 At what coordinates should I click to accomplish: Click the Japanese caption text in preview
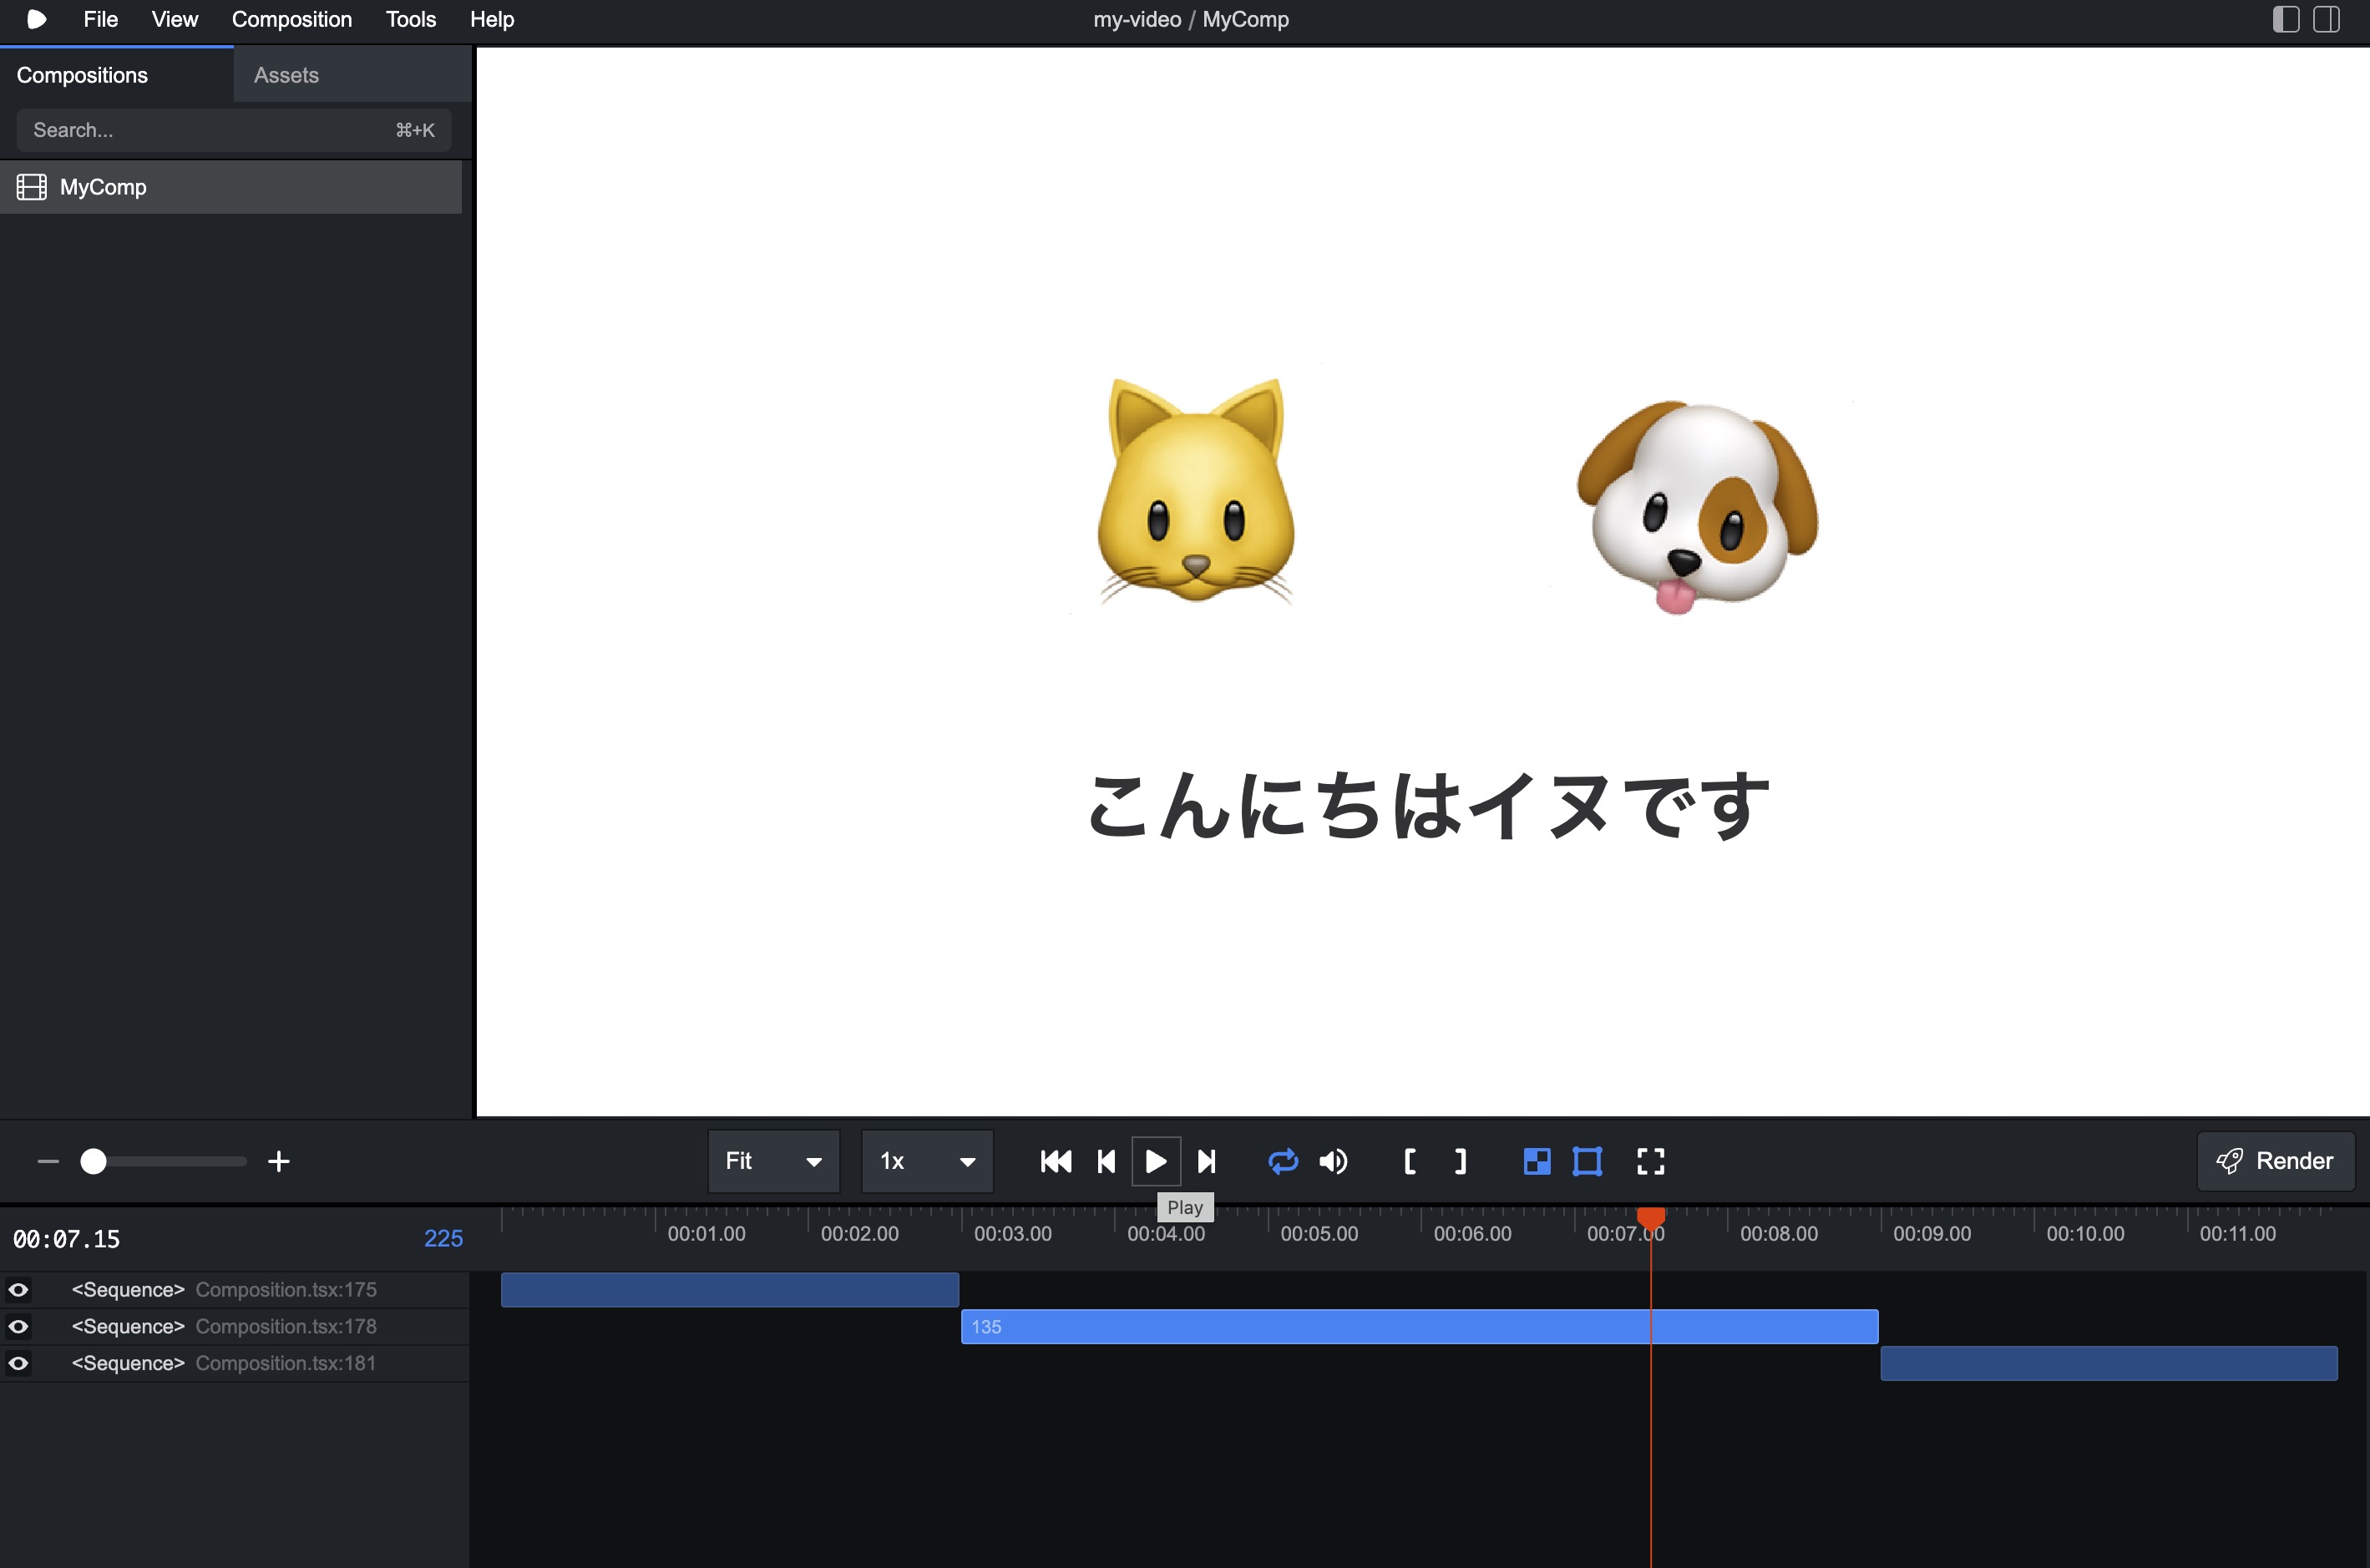pyautogui.click(x=1428, y=806)
